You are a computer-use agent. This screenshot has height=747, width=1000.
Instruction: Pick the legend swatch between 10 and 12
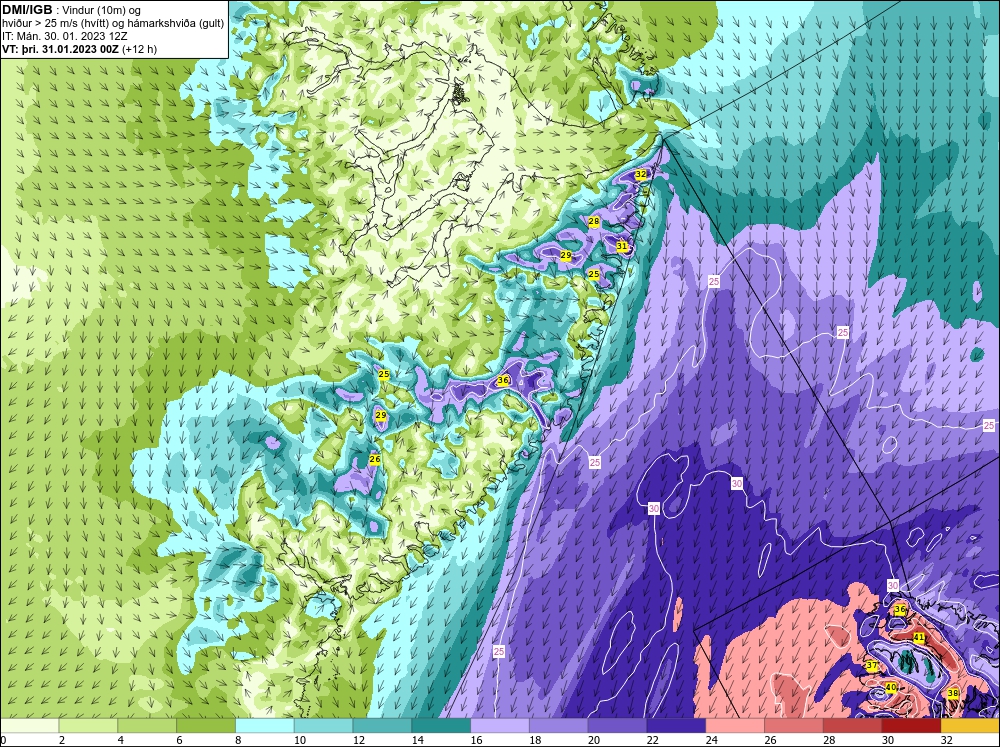tap(323, 726)
